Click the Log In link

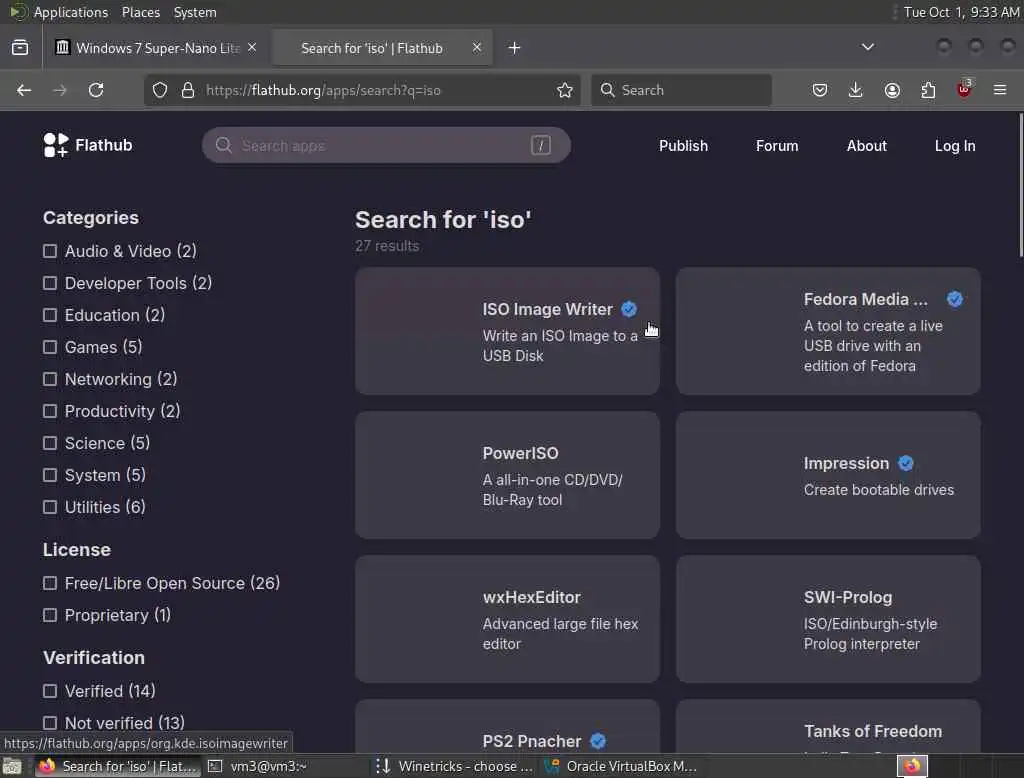point(955,146)
